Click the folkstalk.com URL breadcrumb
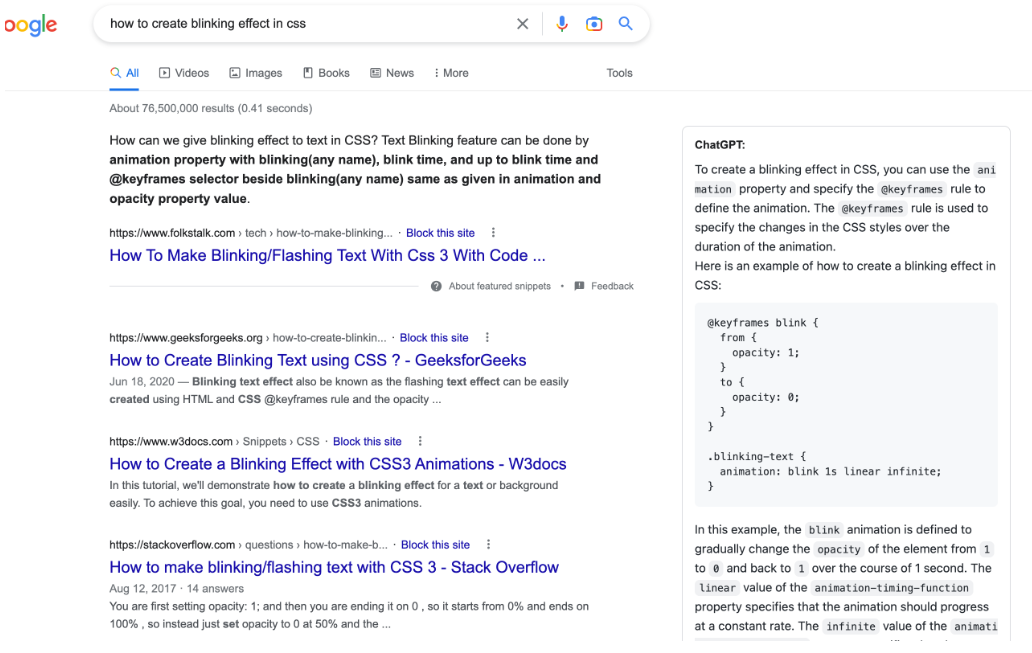 [x=251, y=233]
